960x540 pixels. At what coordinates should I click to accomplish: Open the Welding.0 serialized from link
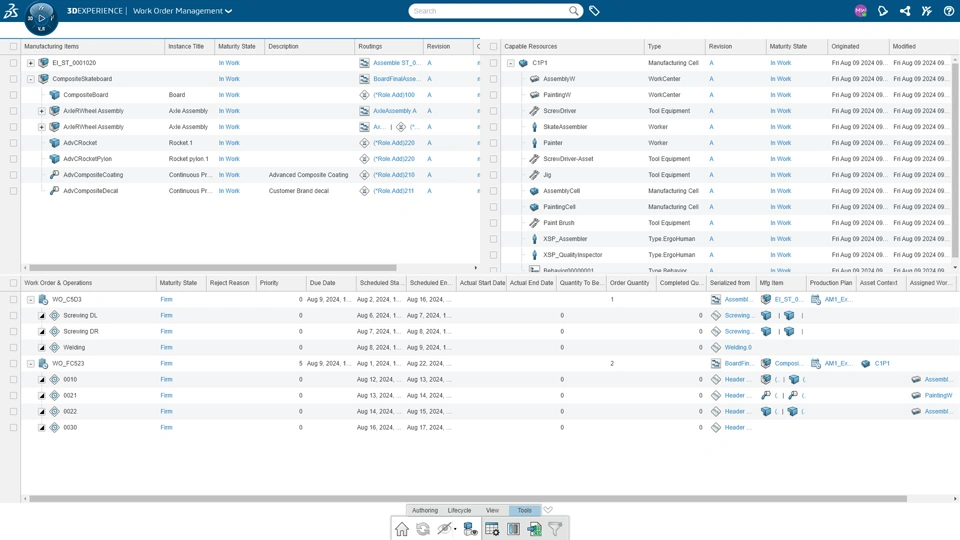(738, 347)
